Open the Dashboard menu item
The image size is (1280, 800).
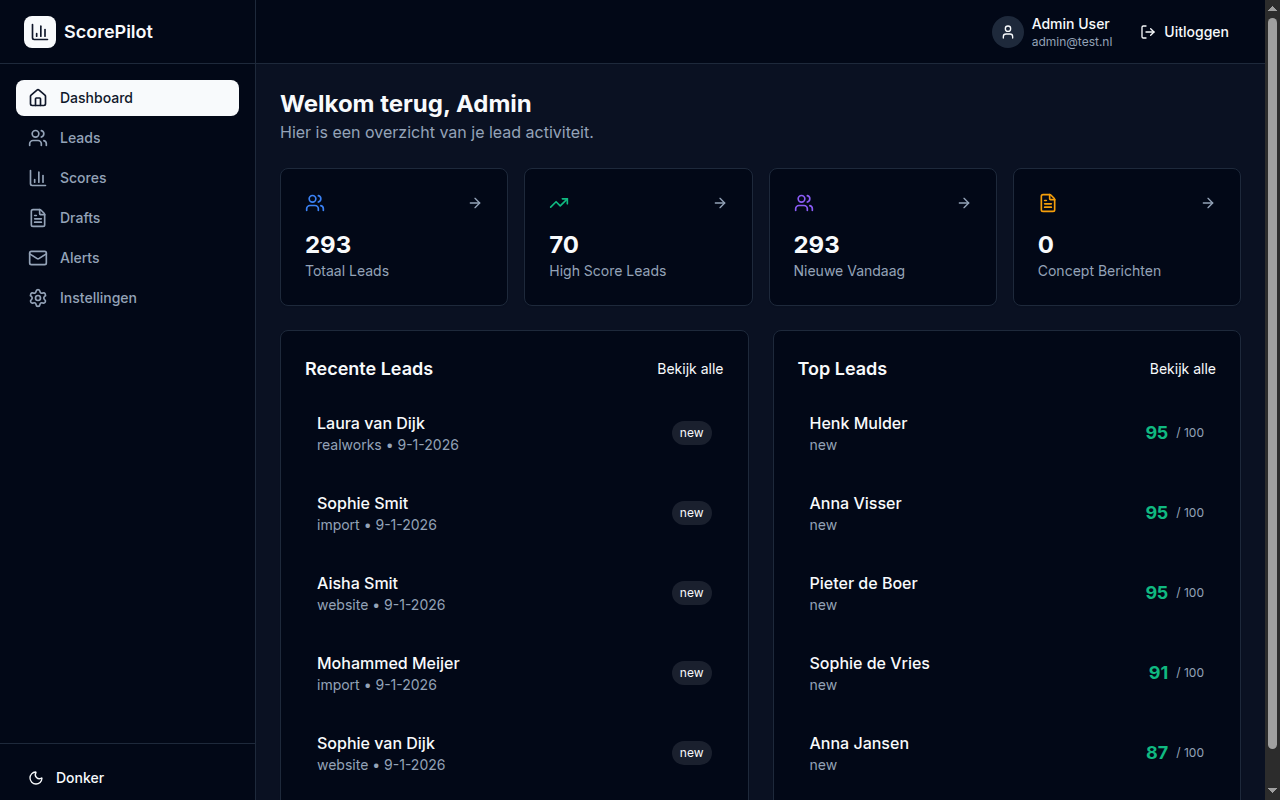coord(128,98)
